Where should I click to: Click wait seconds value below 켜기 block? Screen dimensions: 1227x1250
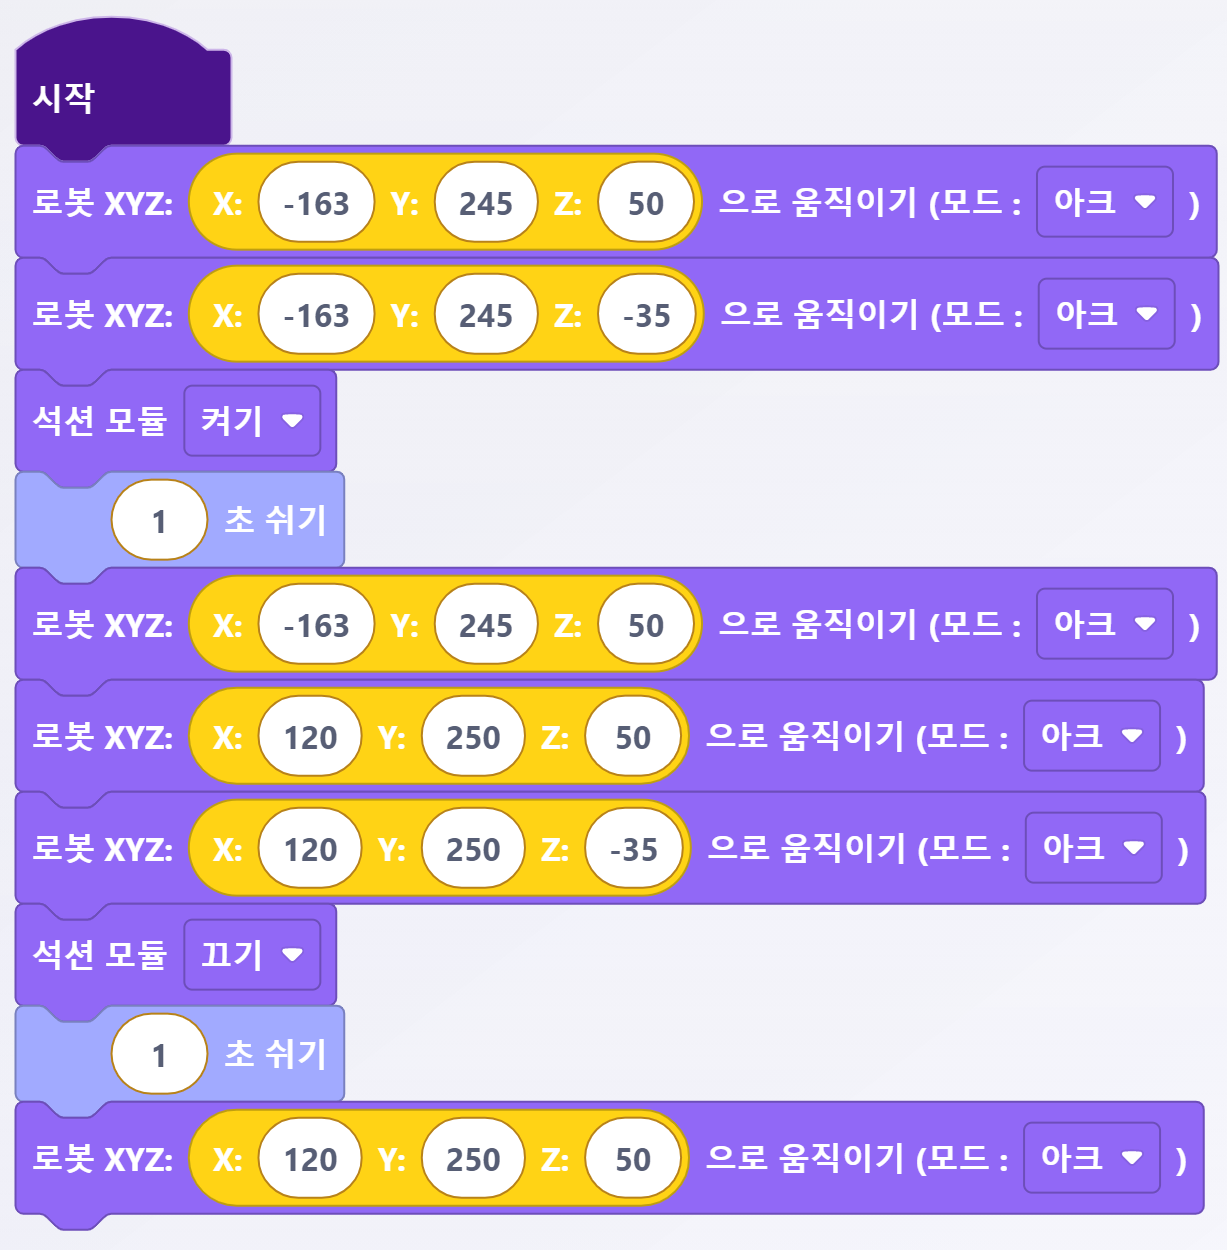[159, 521]
